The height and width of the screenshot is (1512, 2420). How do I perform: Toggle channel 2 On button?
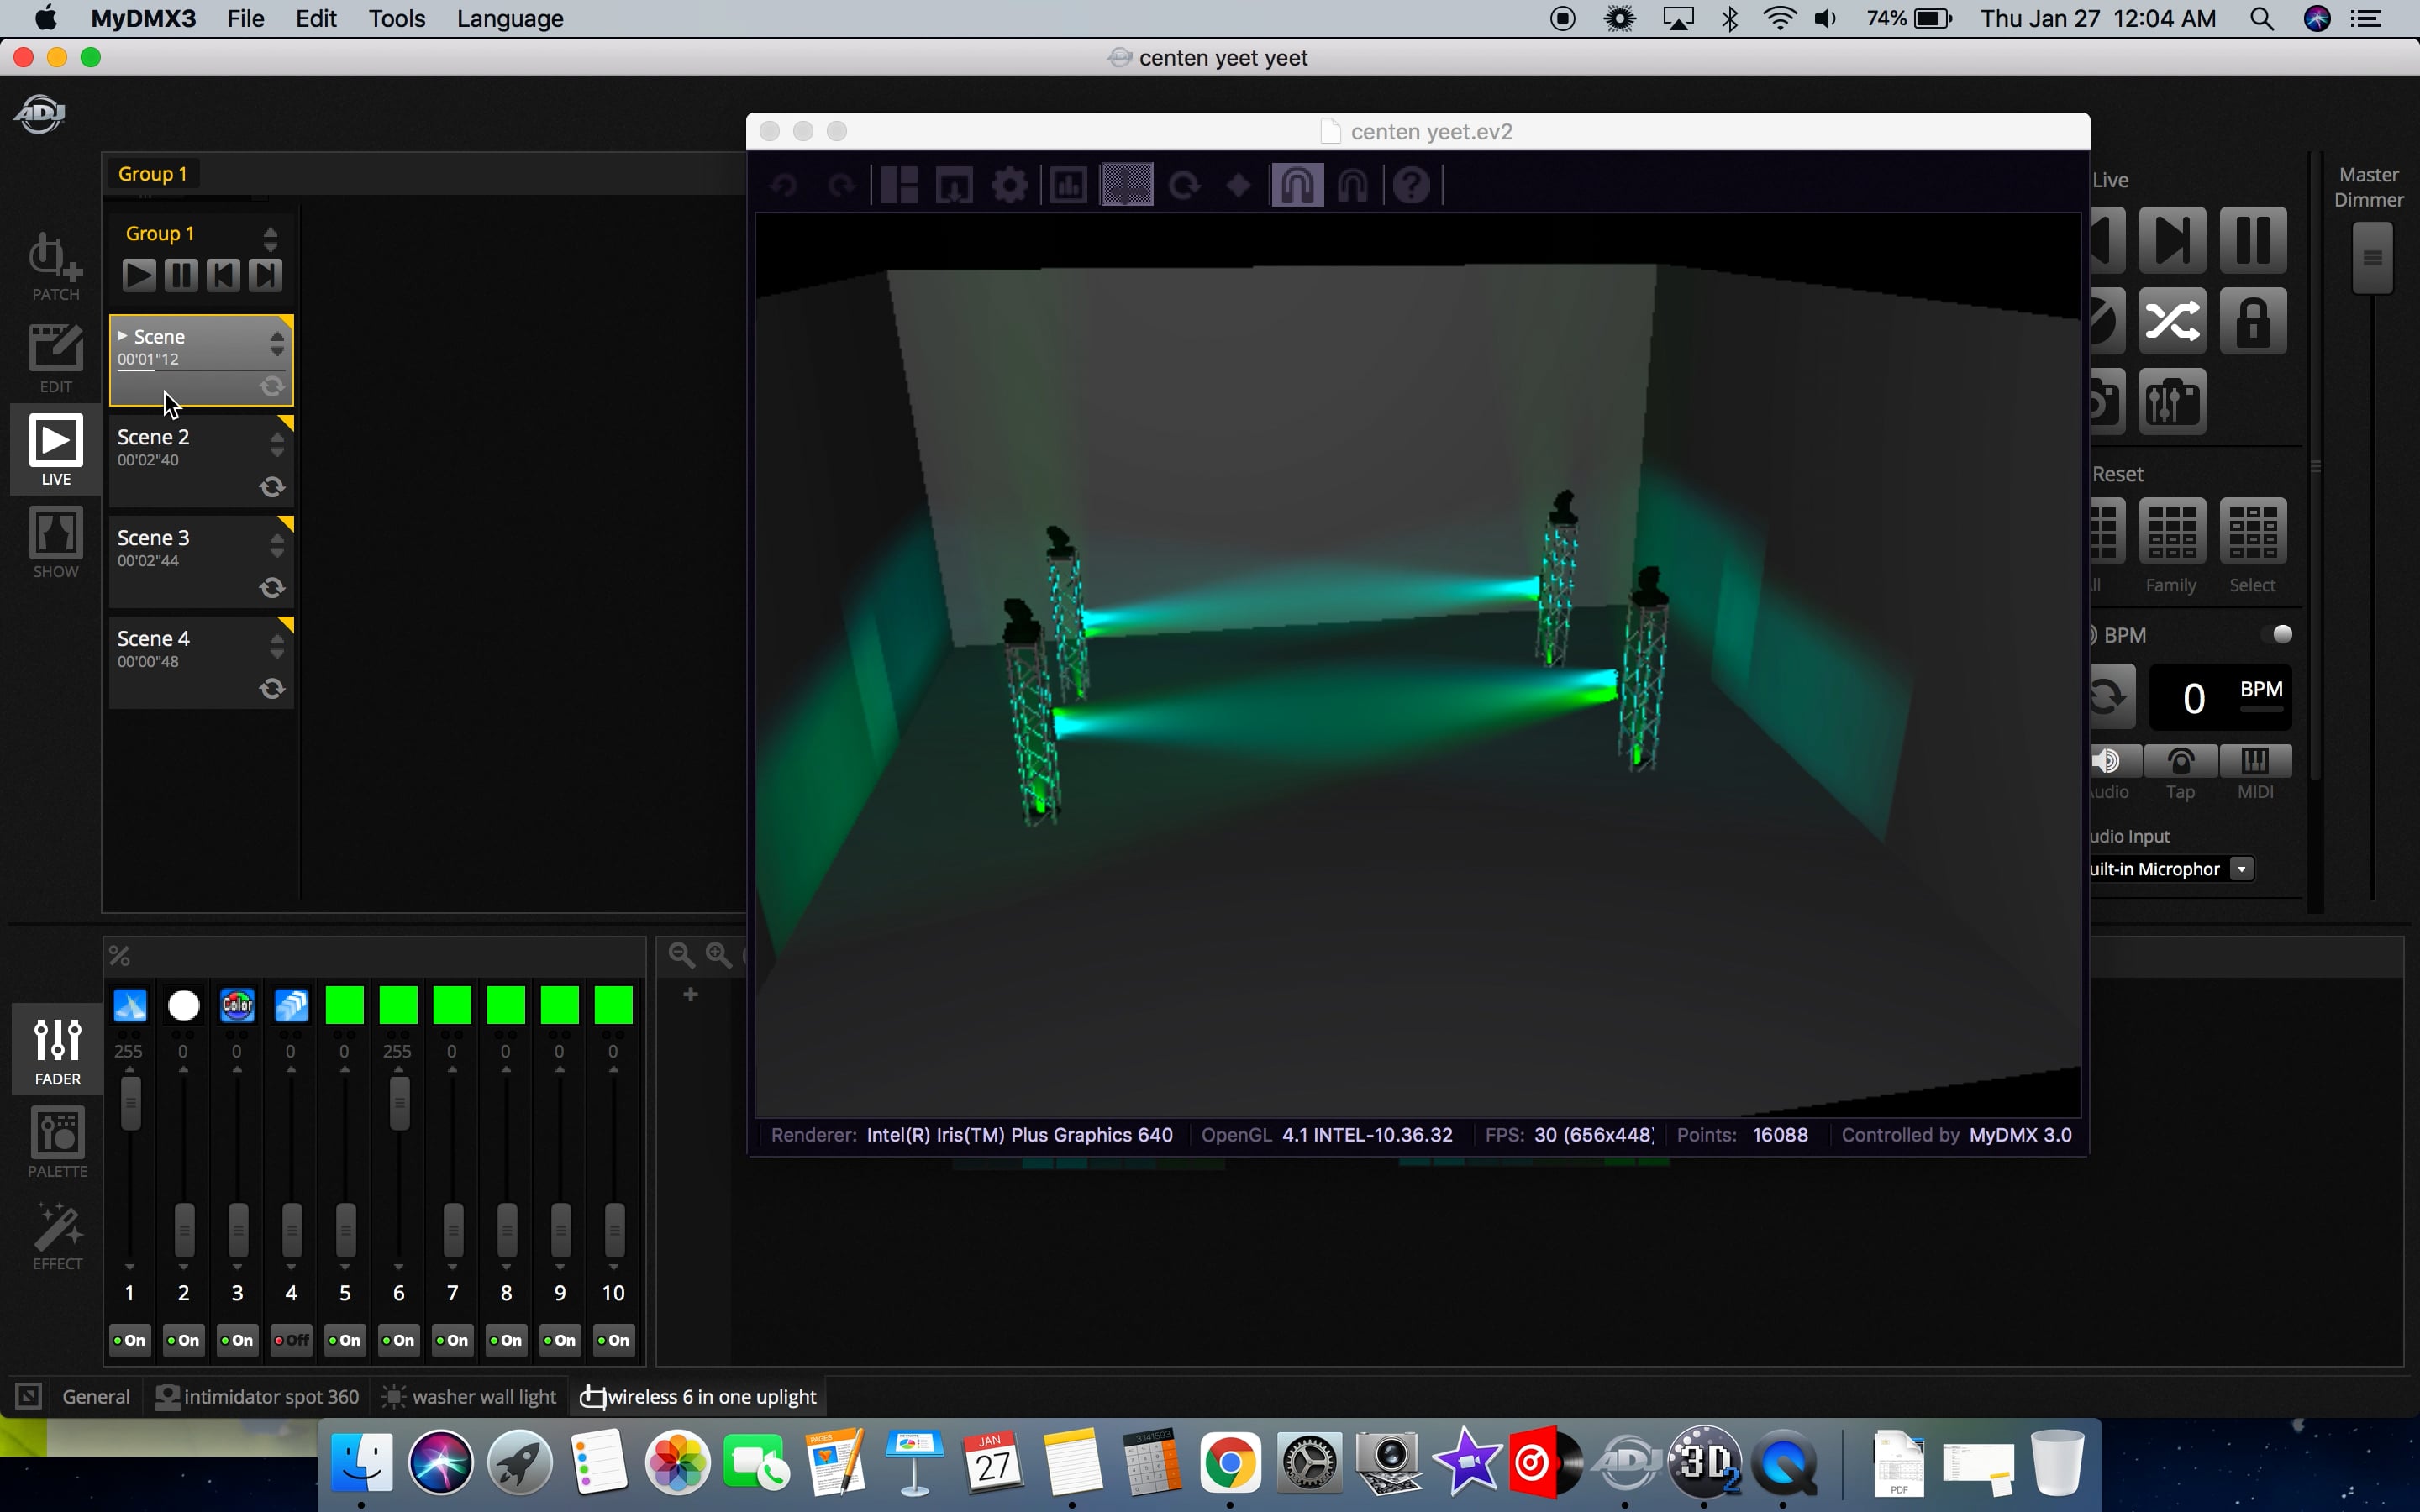click(x=184, y=1340)
